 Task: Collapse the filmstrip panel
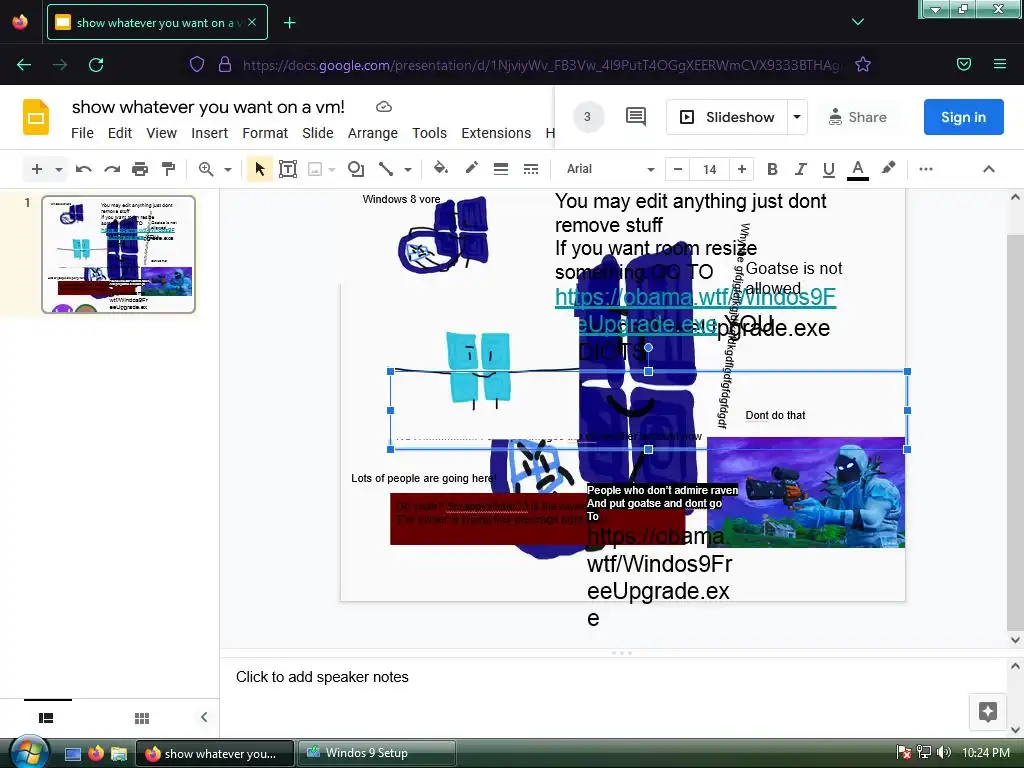(x=204, y=717)
